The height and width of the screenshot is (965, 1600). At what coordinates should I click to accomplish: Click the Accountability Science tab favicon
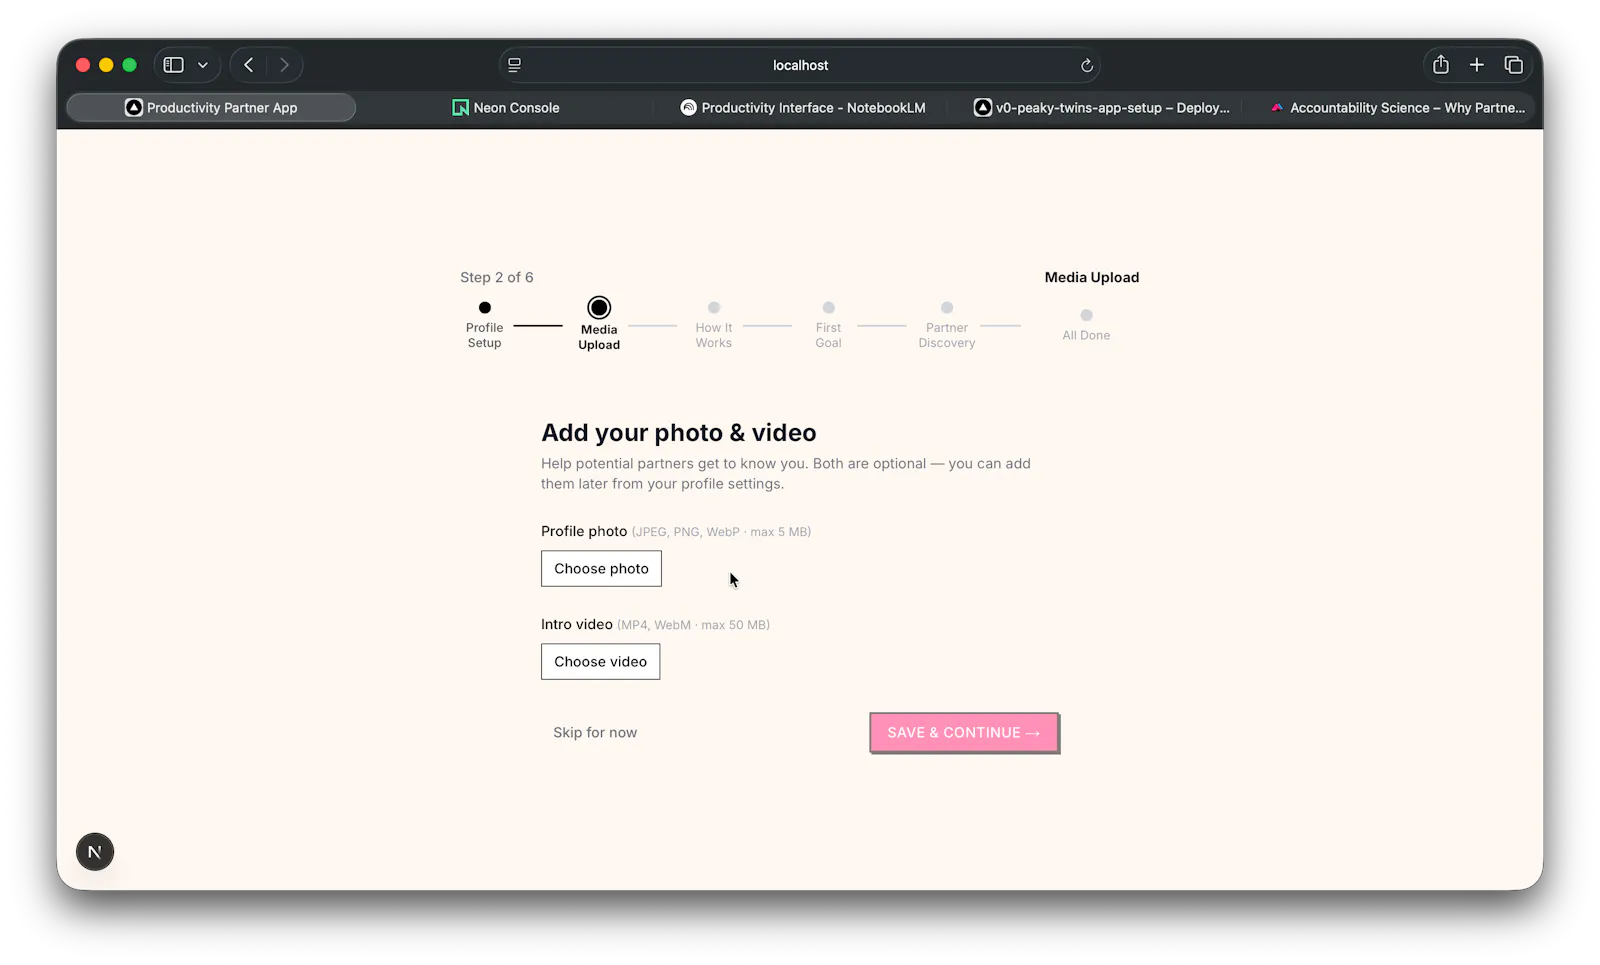pyautogui.click(x=1277, y=108)
